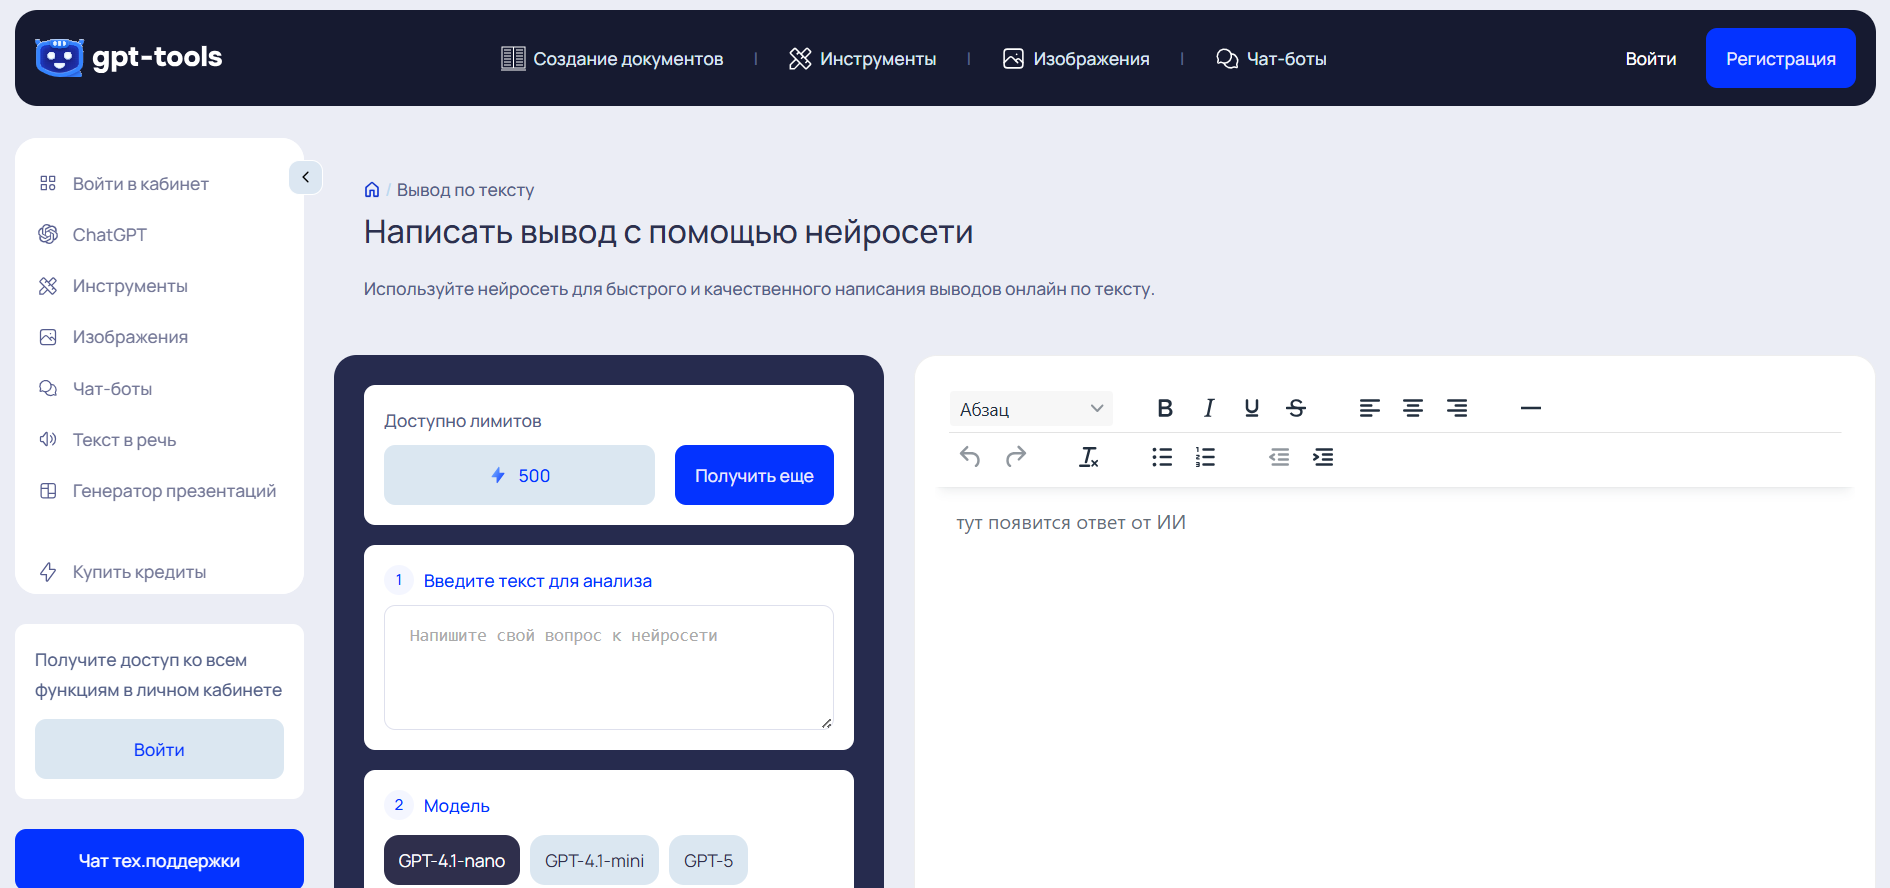
Task: Focus the text analysis input field
Action: pyautogui.click(x=608, y=667)
